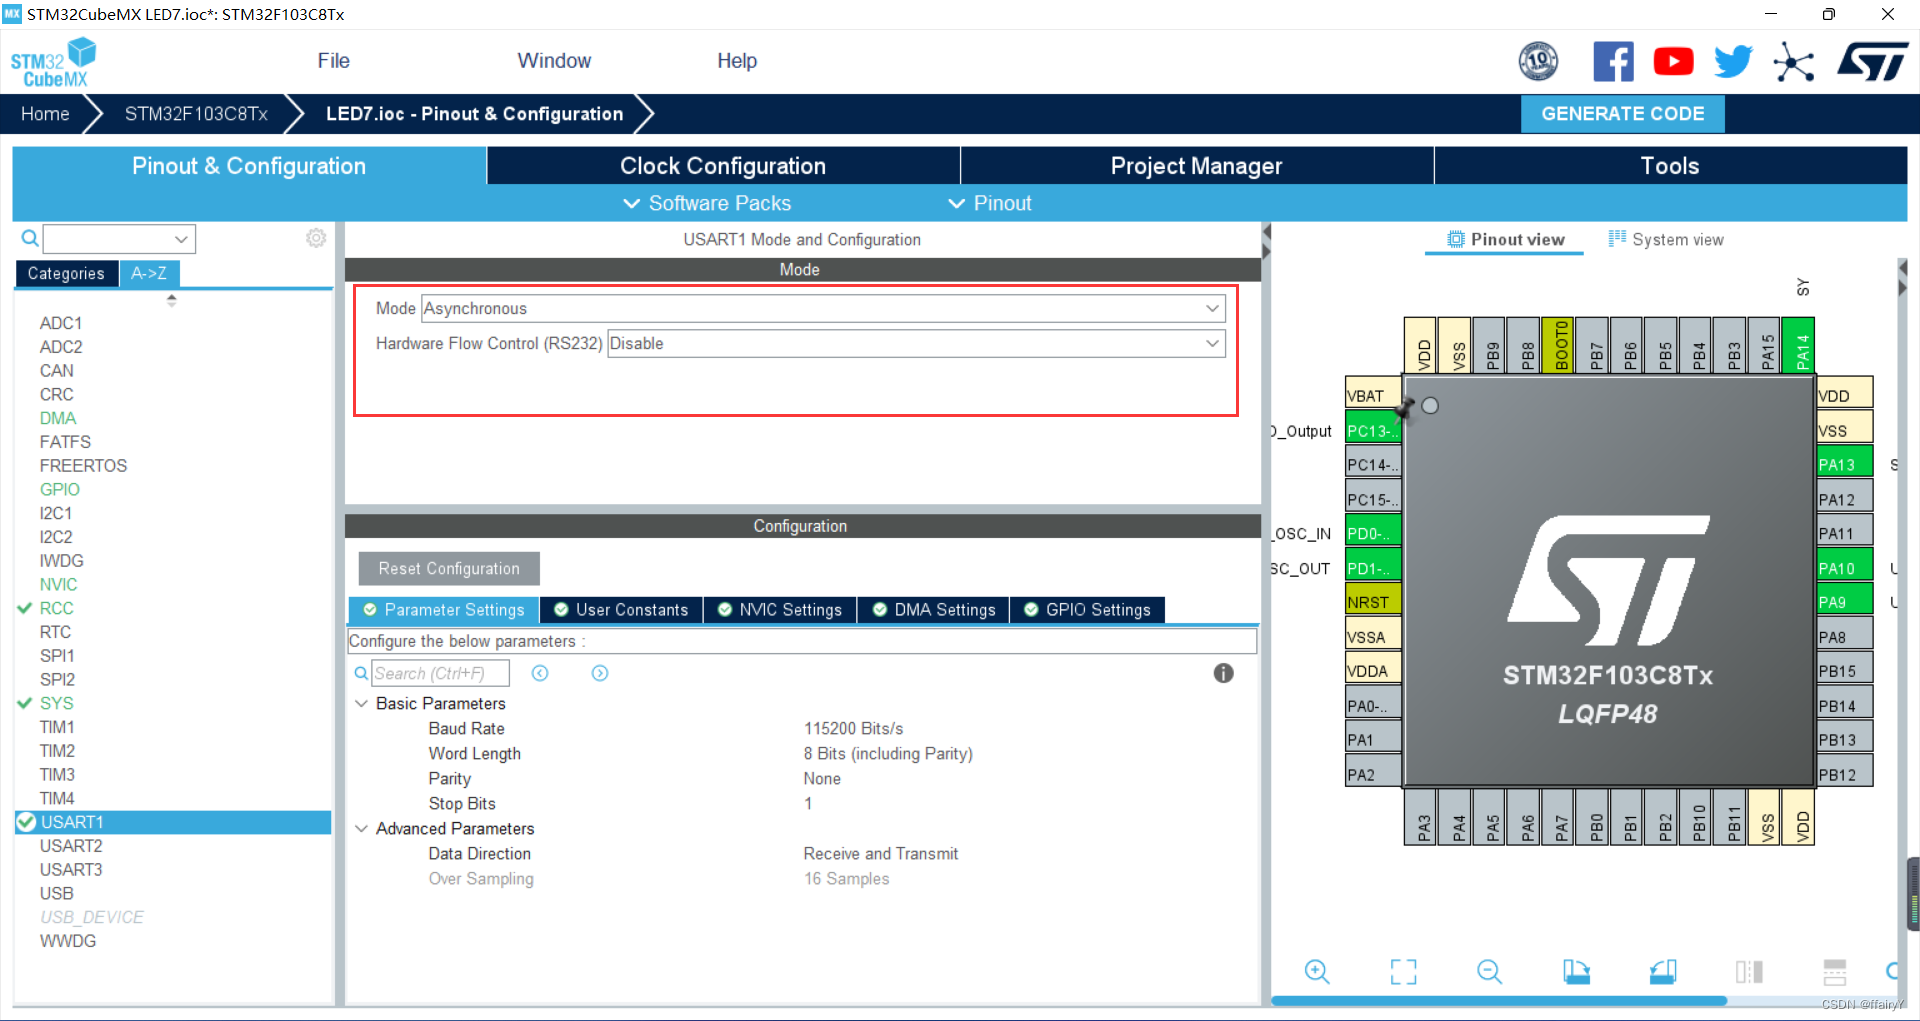Click the peripheral search magnifier icon
The image size is (1920, 1021).
30,238
